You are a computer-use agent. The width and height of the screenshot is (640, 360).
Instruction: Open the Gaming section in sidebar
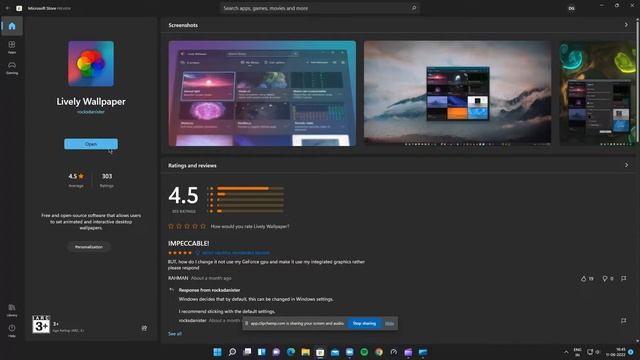tap(12, 68)
